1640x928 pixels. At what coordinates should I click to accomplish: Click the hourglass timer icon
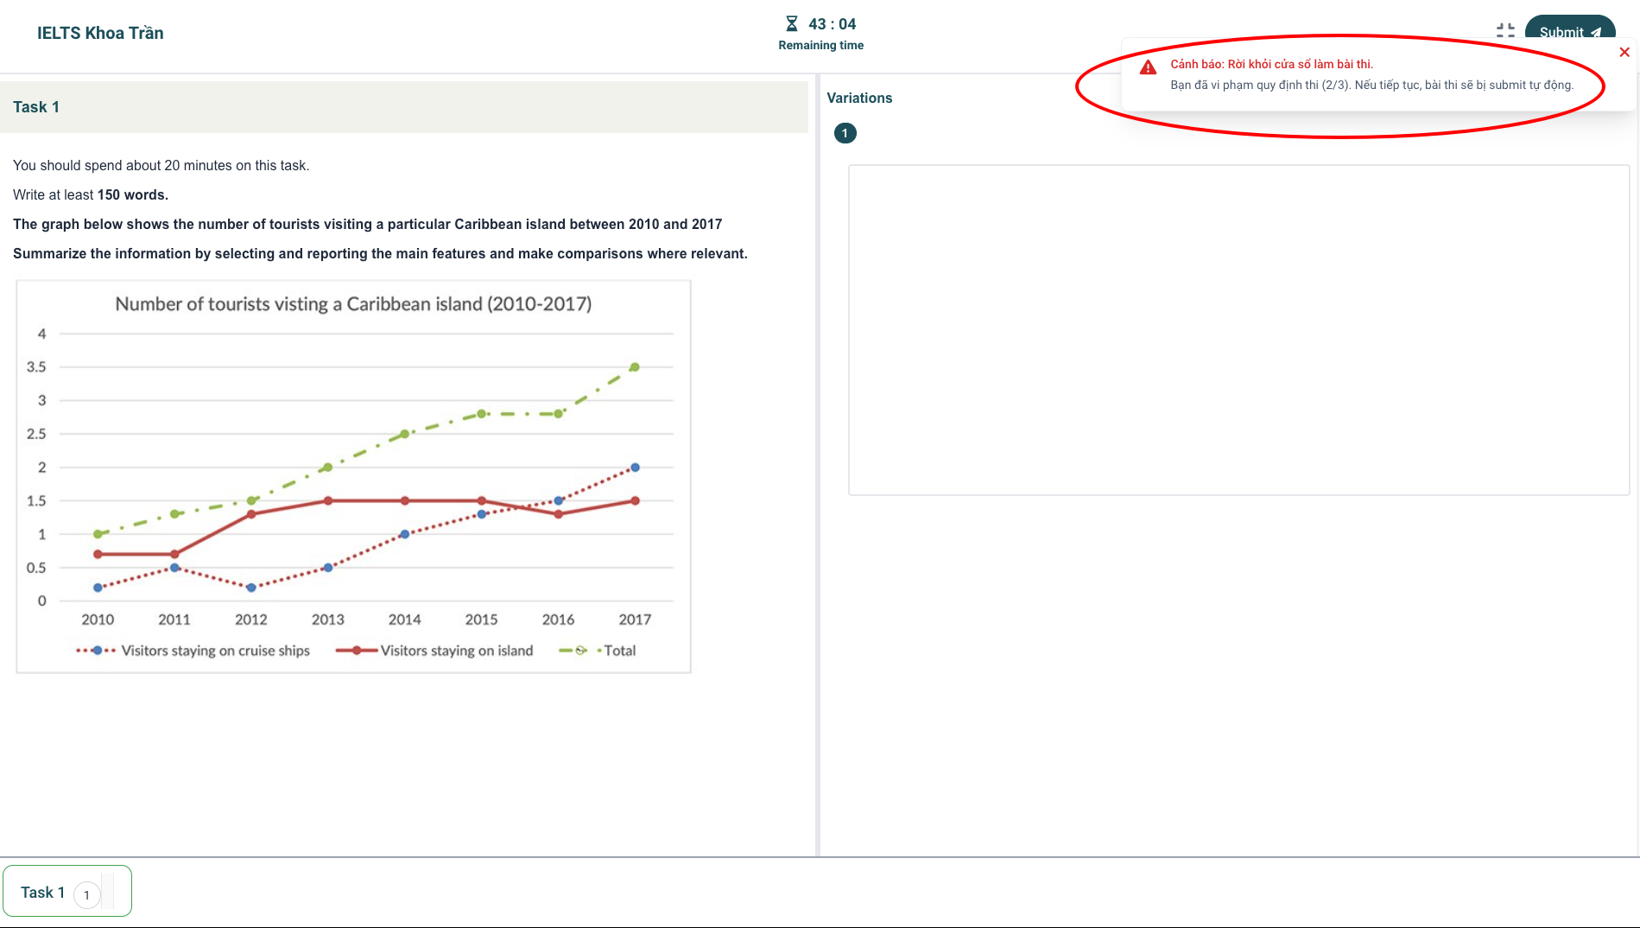[x=791, y=24]
